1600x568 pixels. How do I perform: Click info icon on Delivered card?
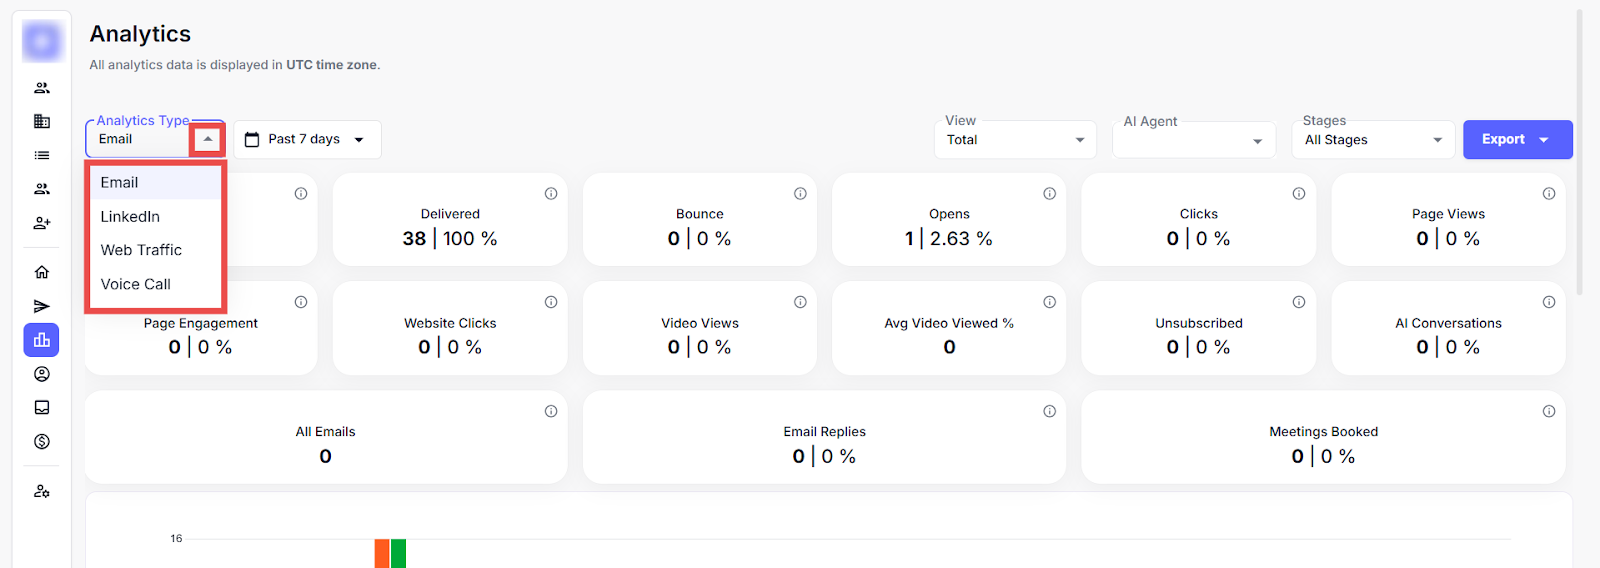551,194
